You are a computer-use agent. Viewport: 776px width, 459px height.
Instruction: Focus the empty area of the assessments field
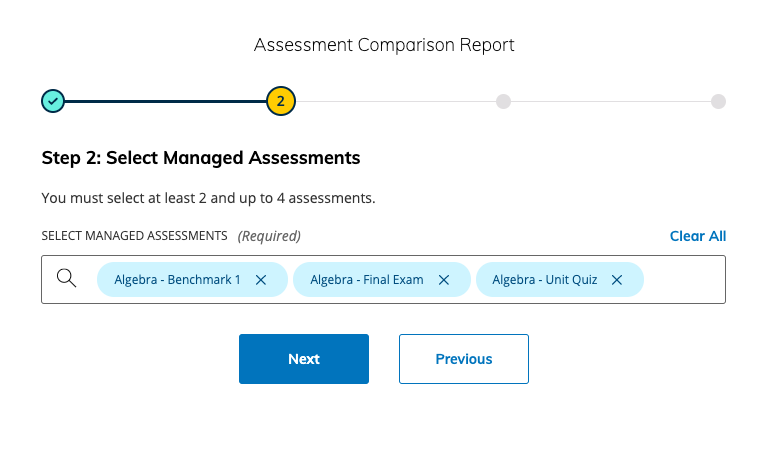pos(683,280)
